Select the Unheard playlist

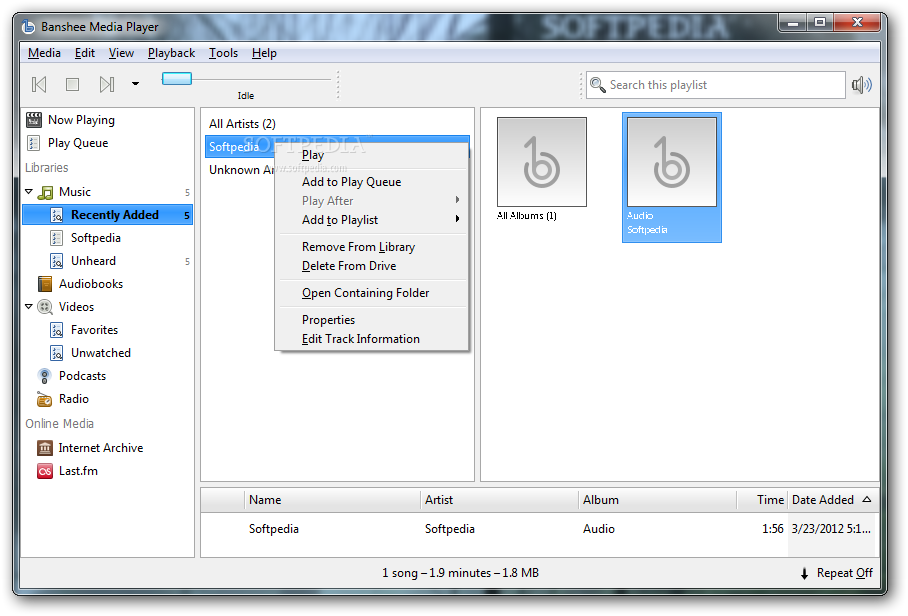pos(93,261)
